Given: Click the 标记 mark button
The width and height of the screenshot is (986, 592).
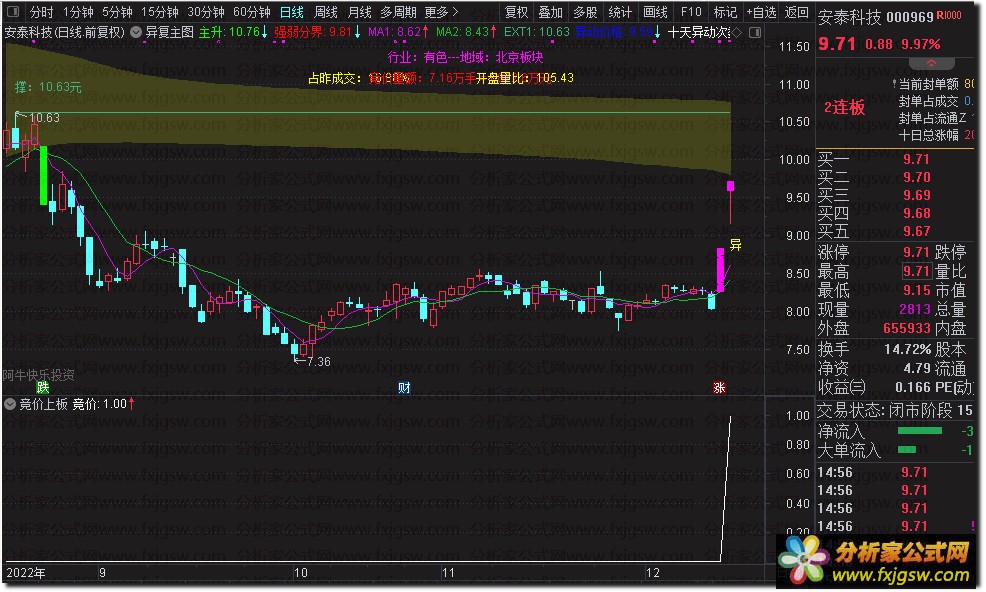Looking at the screenshot, I should pyautogui.click(x=725, y=12).
